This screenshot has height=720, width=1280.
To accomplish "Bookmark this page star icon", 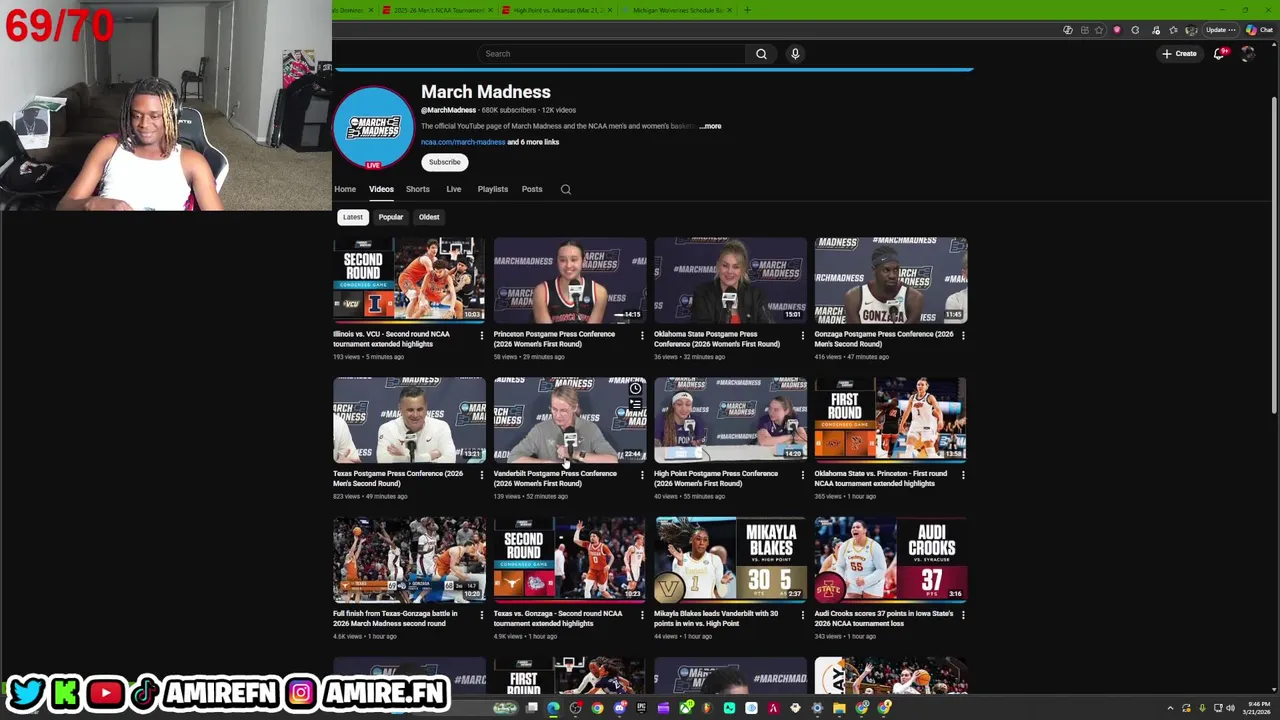I will [x=1099, y=30].
